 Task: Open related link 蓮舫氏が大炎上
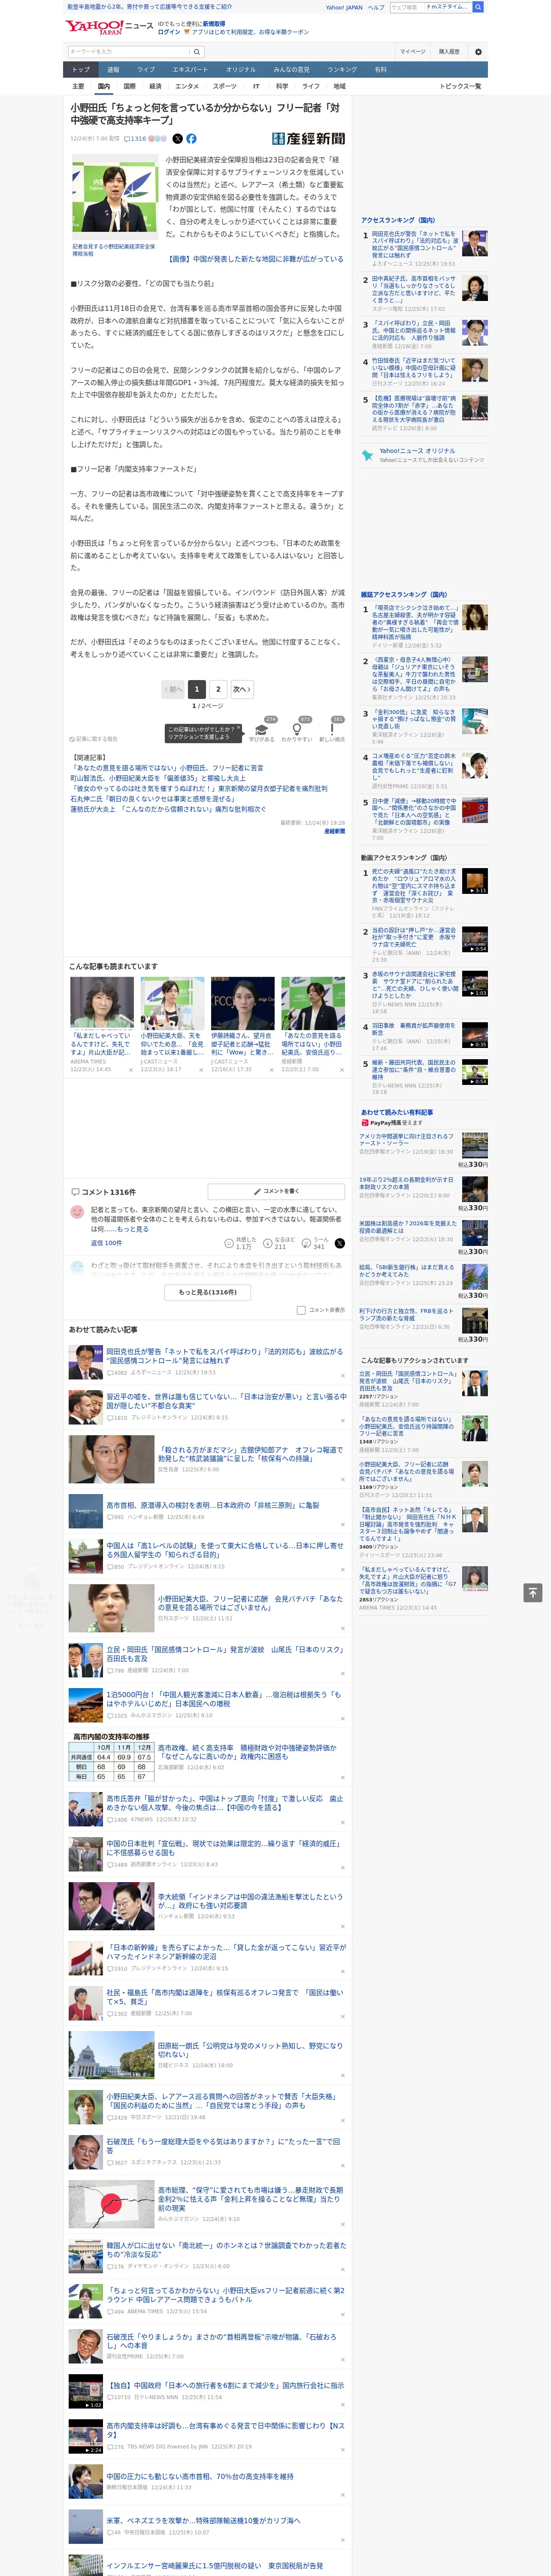tap(168, 809)
